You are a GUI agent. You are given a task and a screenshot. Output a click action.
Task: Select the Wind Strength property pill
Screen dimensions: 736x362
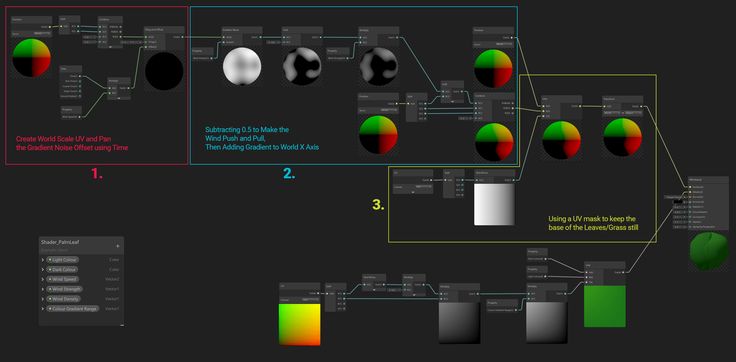point(64,289)
